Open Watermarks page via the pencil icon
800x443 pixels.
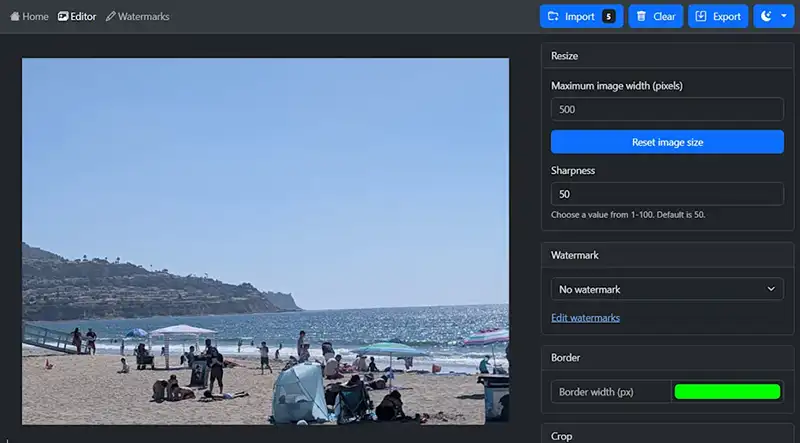click(x=111, y=17)
